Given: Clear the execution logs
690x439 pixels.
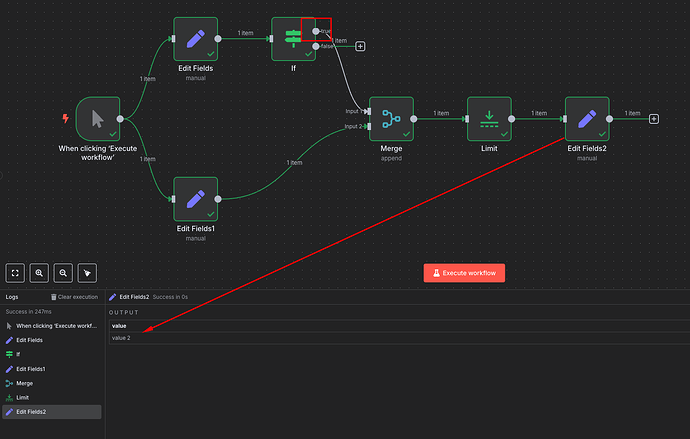Looking at the screenshot, I should (x=74, y=297).
